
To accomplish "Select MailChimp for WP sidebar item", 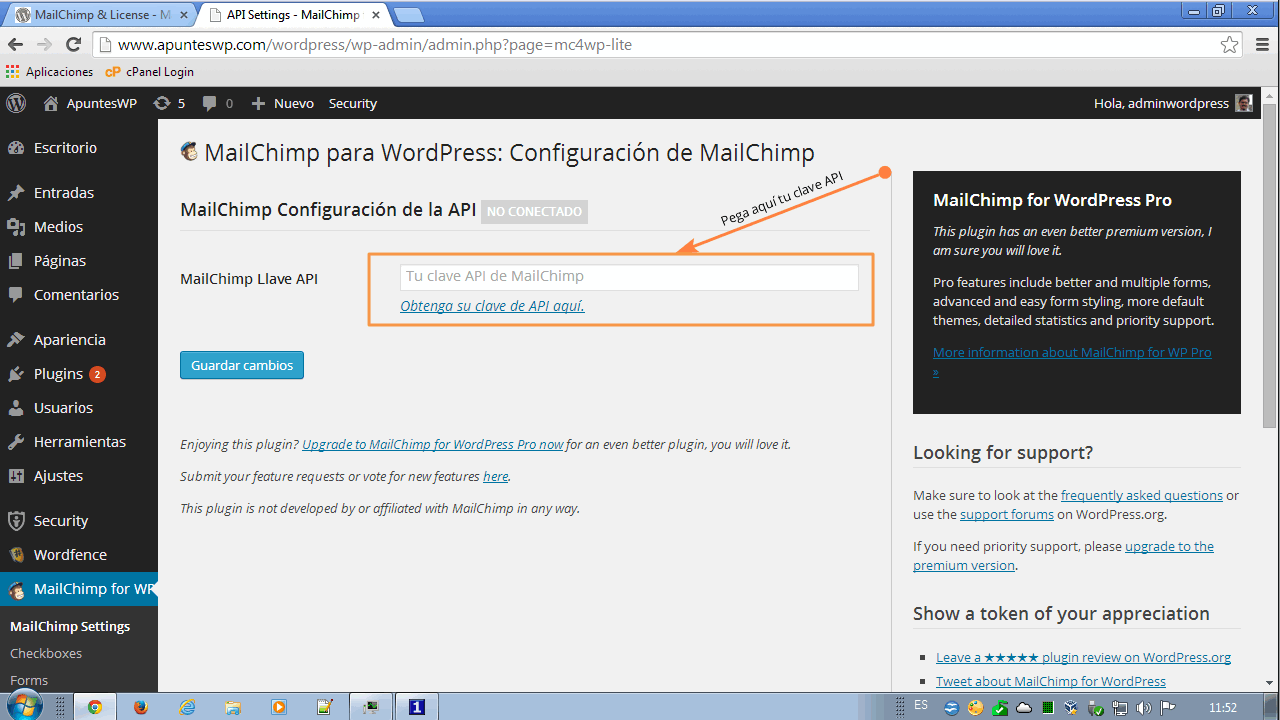I will [78, 588].
